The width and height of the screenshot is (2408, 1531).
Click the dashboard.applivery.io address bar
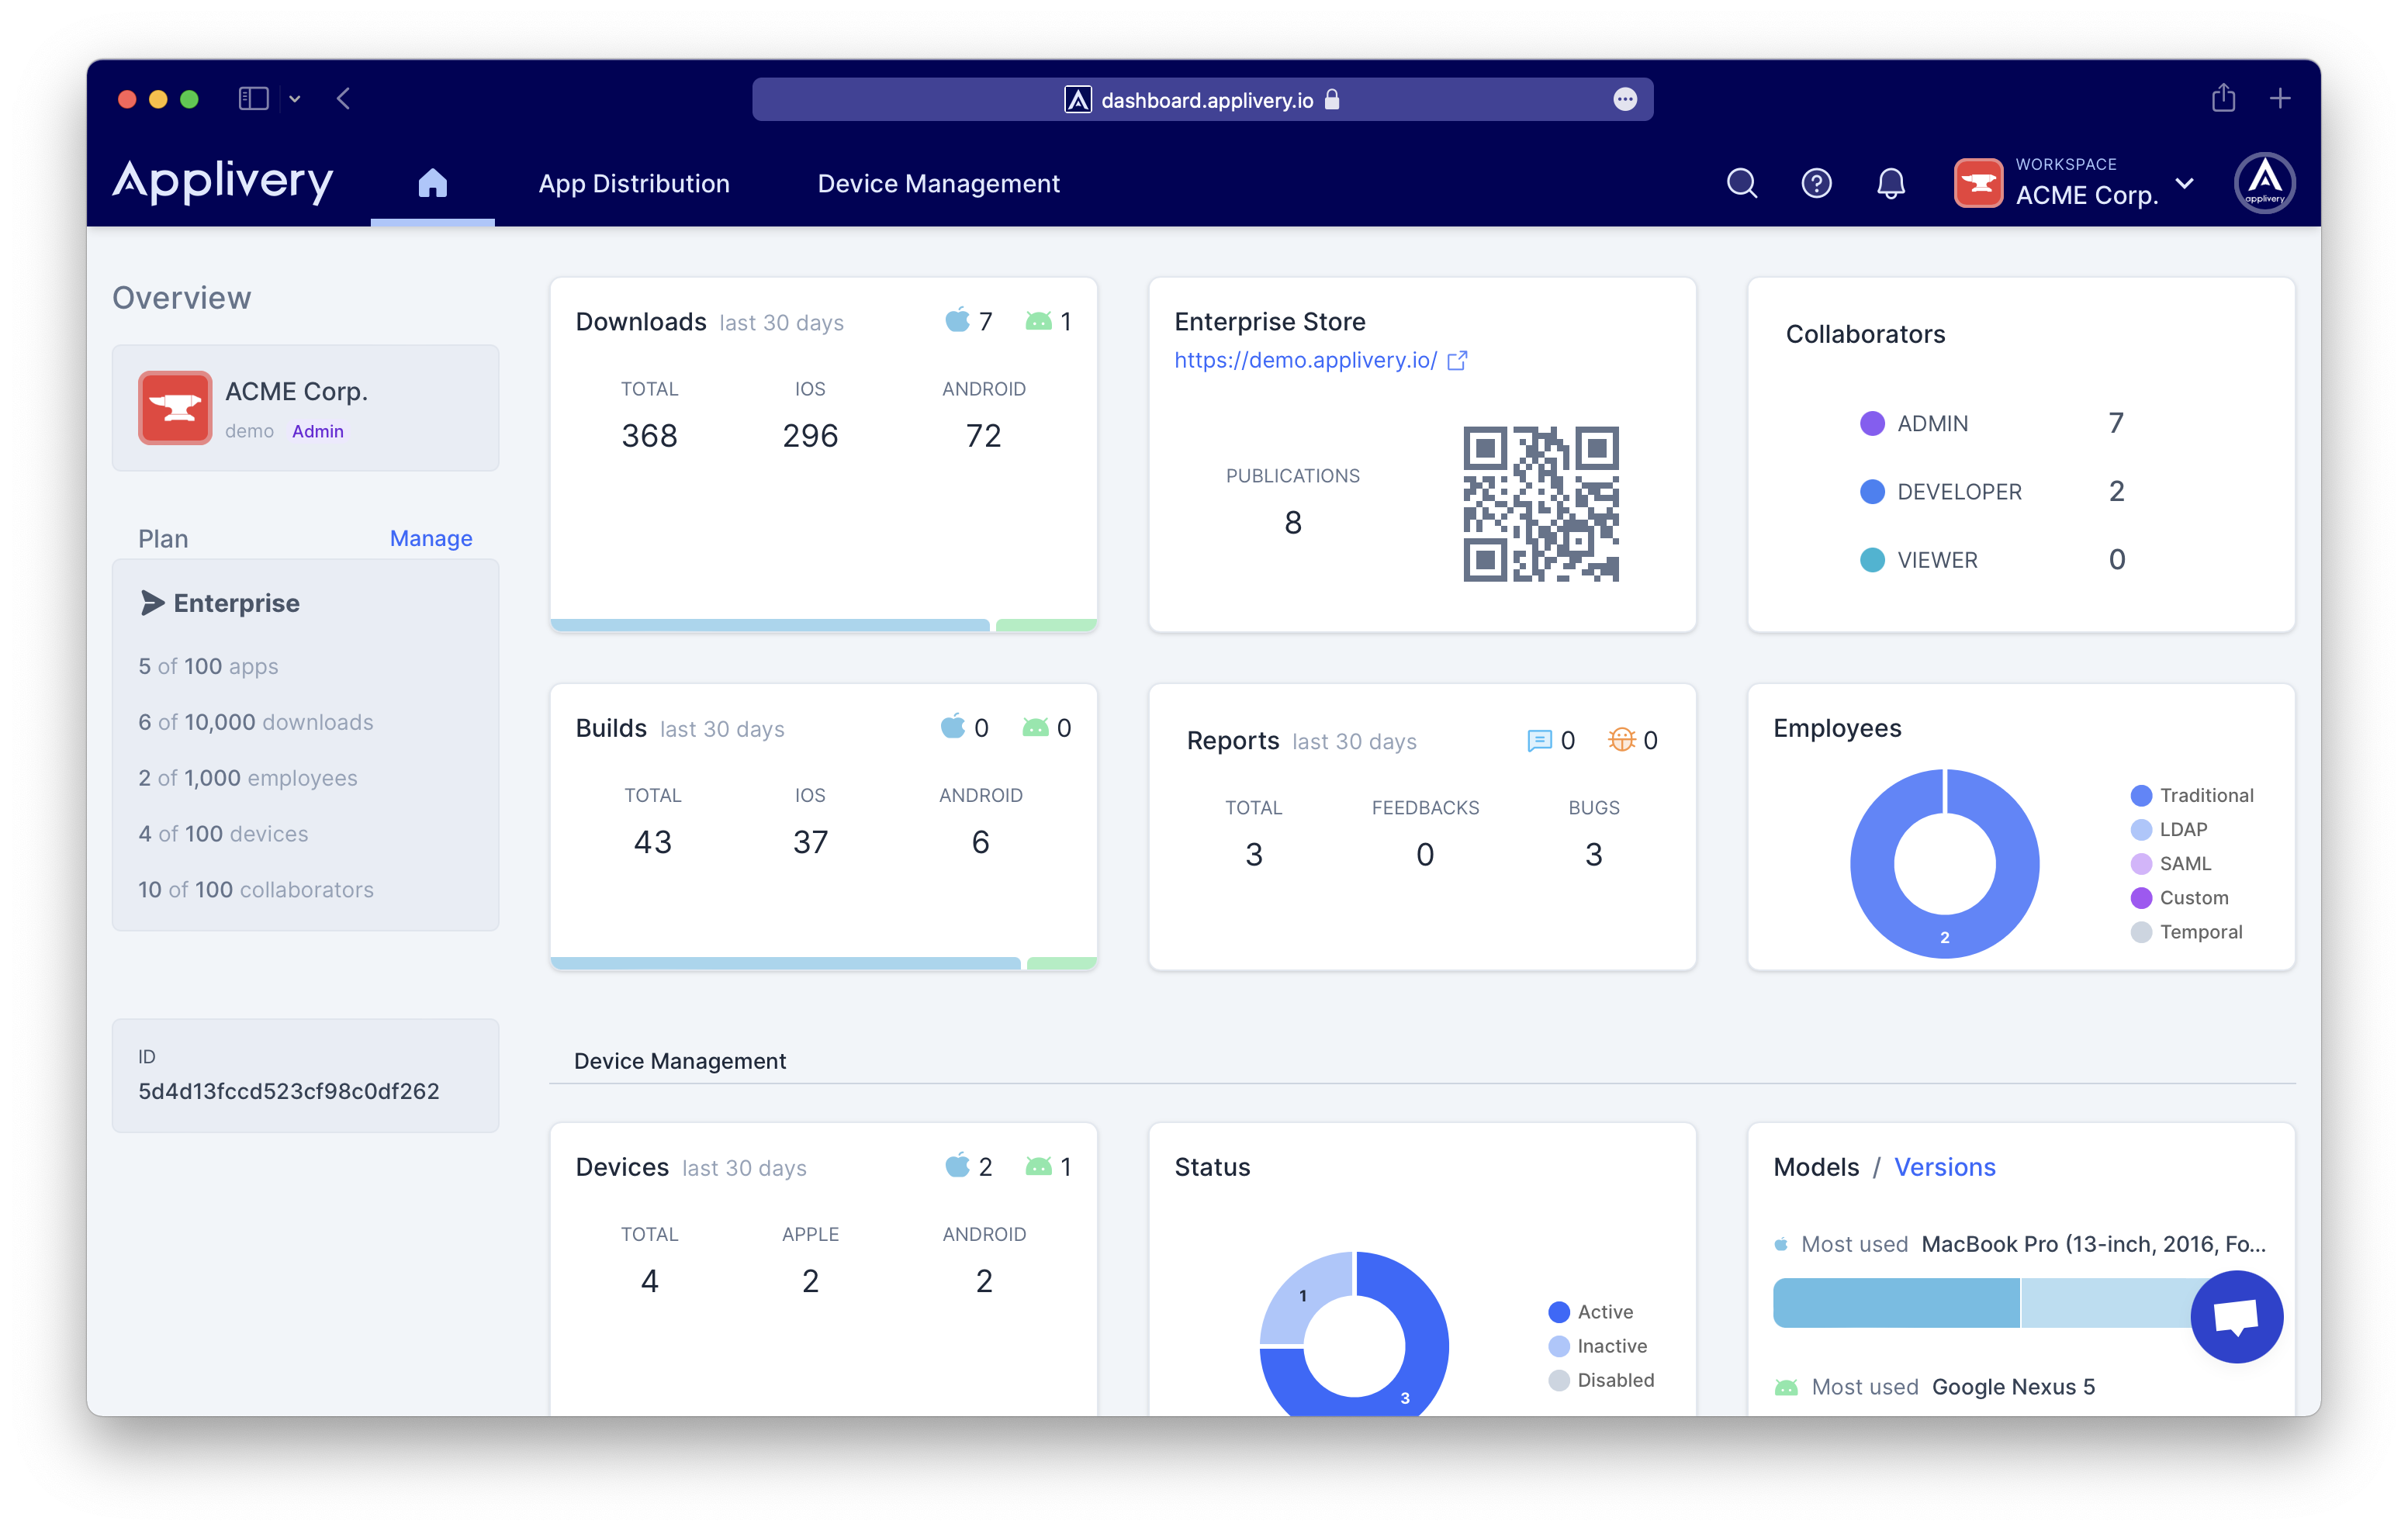[x=1202, y=99]
